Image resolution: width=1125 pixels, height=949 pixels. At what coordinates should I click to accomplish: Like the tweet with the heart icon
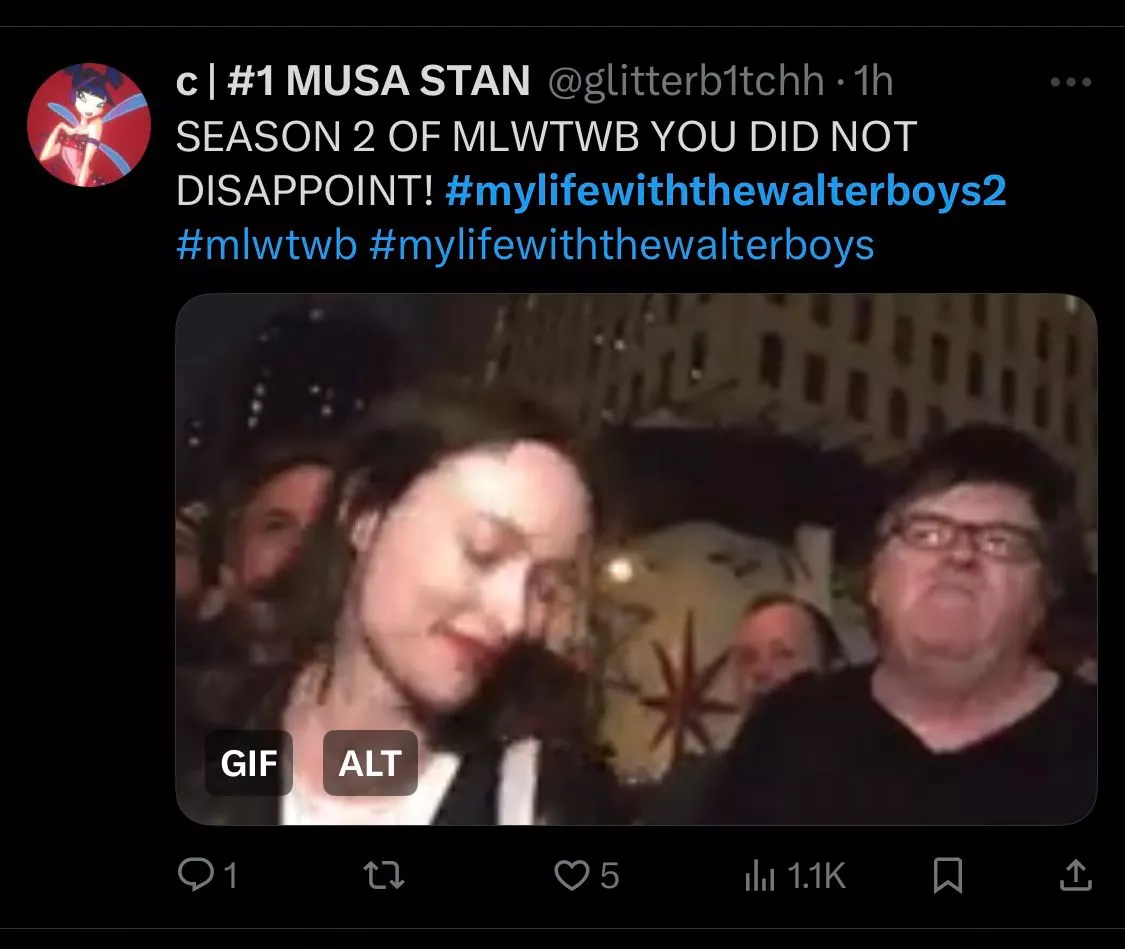click(x=572, y=876)
